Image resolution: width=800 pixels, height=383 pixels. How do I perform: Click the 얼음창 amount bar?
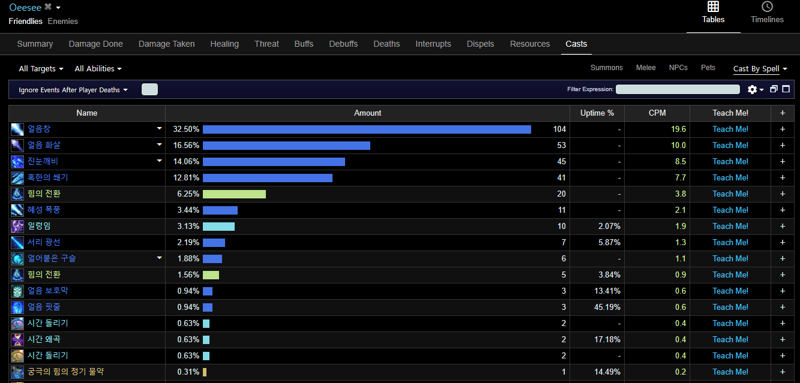(367, 130)
